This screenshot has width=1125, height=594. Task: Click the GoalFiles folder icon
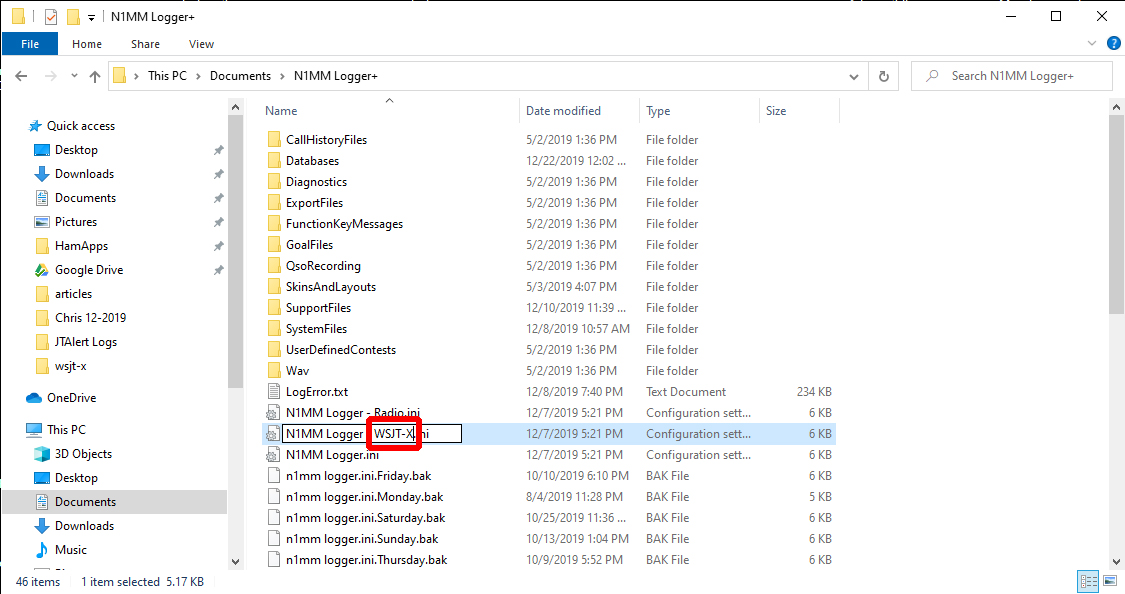pyautogui.click(x=273, y=245)
